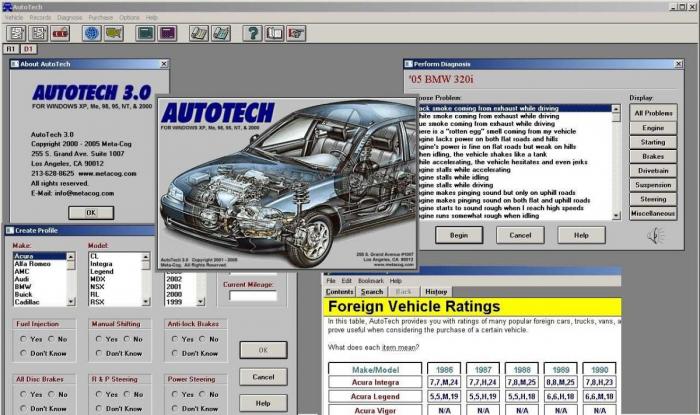700x415 pixels.
Task: Select No for R & P Steering
Action: tap(127, 394)
